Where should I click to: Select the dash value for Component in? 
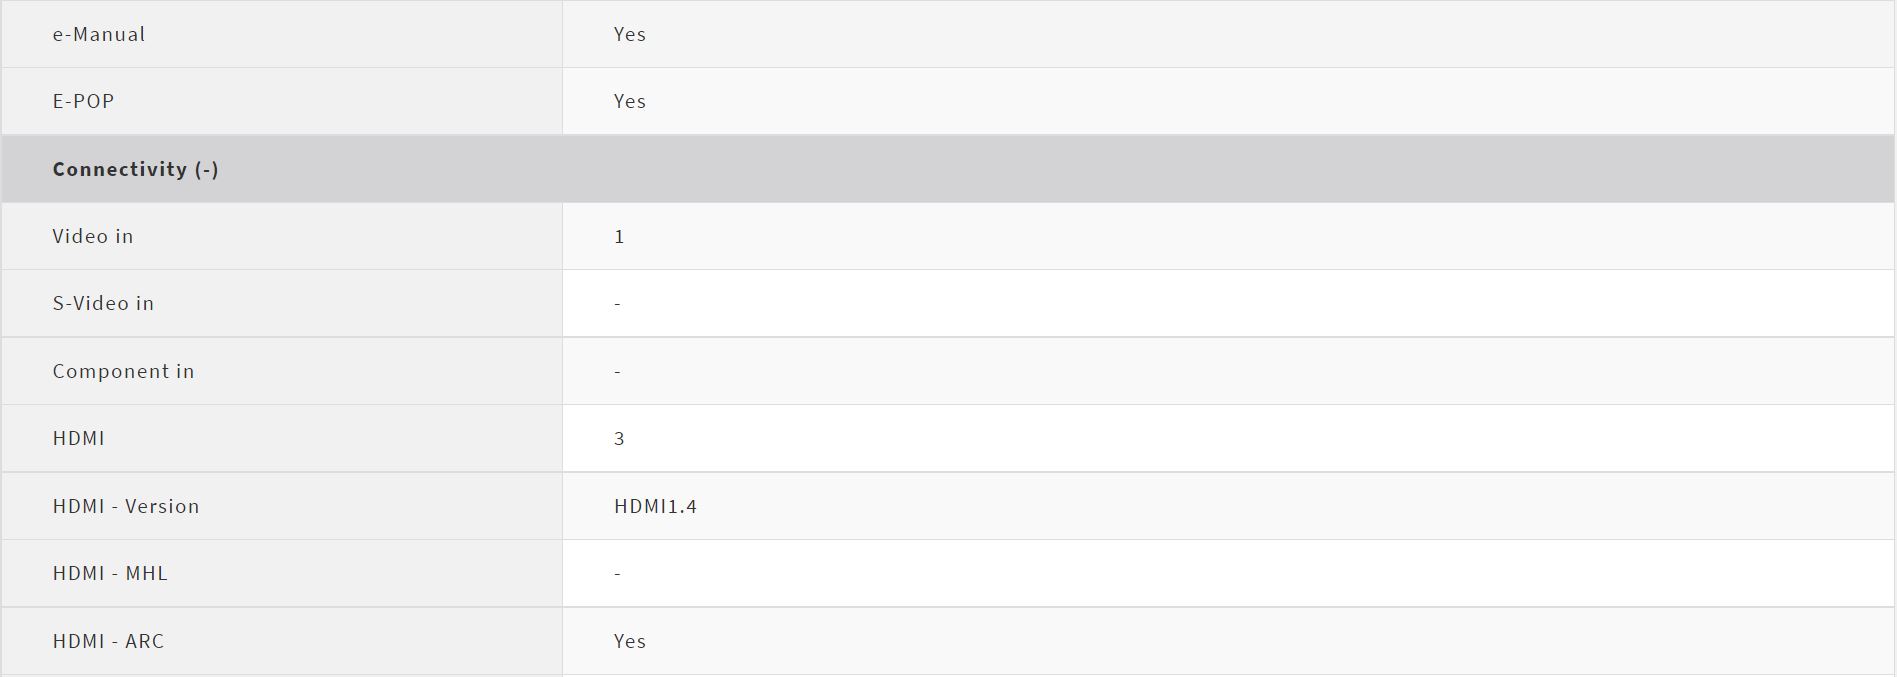pyautogui.click(x=617, y=372)
